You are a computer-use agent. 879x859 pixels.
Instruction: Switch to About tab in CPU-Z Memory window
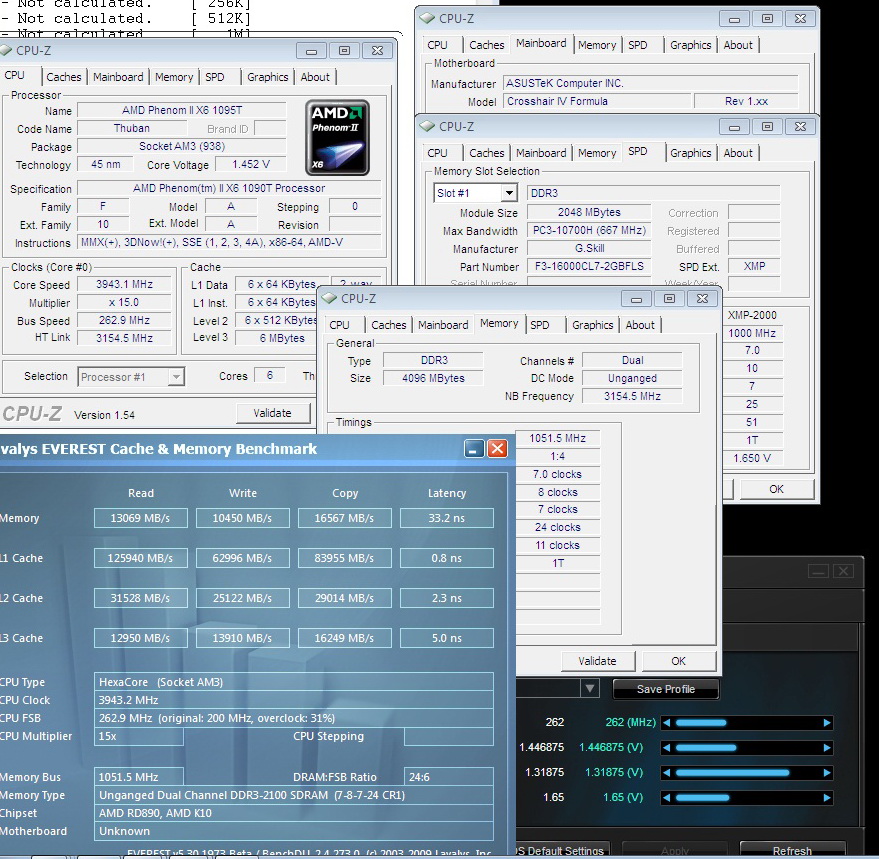pyautogui.click(x=640, y=325)
